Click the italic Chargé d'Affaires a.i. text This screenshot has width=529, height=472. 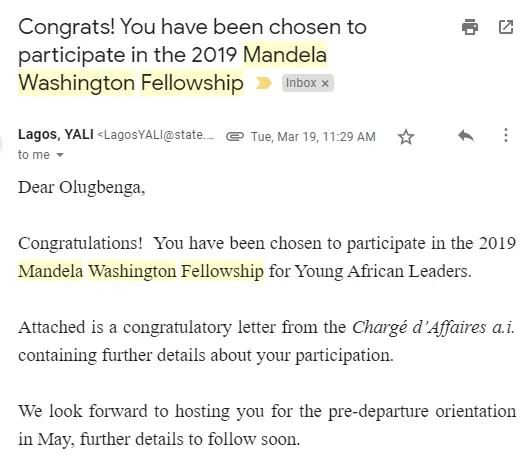tap(434, 327)
